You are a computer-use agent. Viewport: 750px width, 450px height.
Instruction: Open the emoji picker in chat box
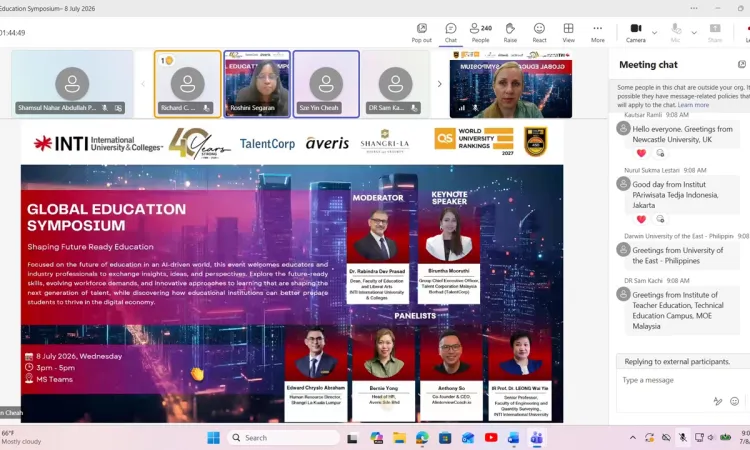tap(734, 401)
